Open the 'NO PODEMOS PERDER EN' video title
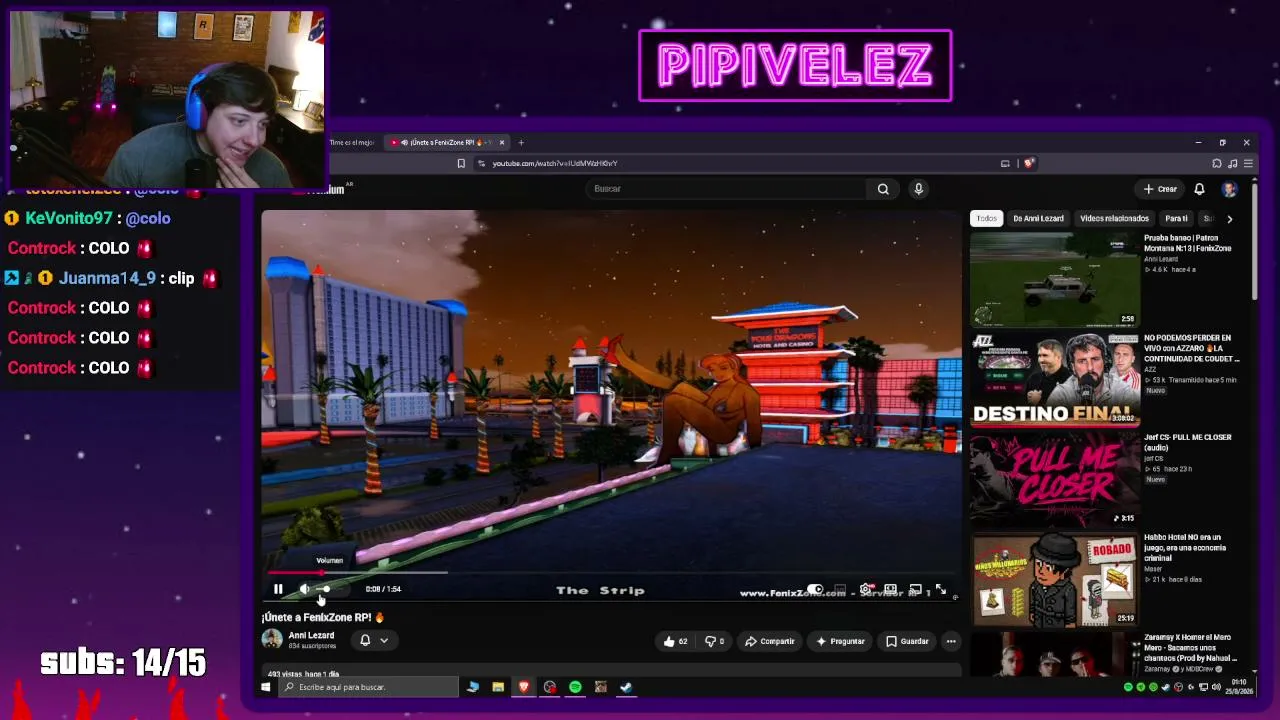The height and width of the screenshot is (720, 1280). point(1191,348)
